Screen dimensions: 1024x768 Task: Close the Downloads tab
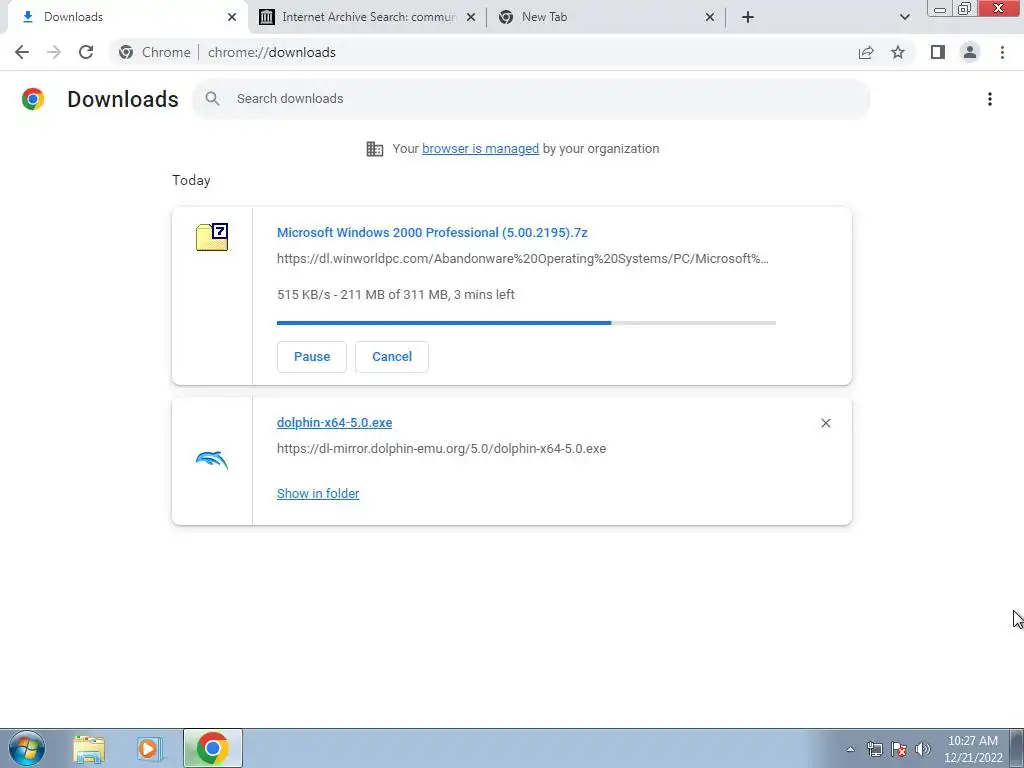tap(232, 17)
